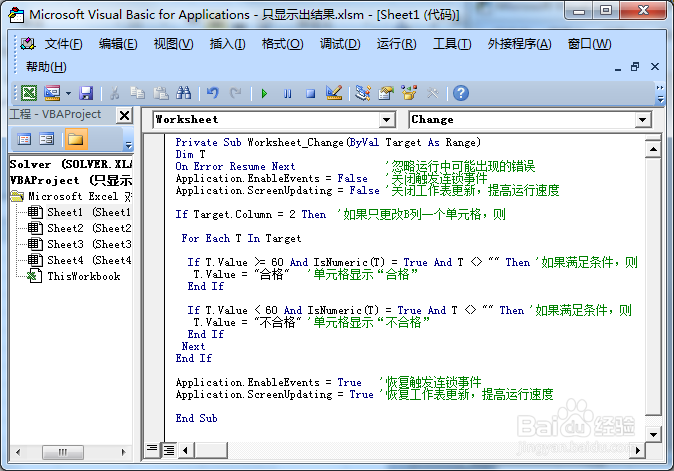
Task: Click the project panel horizontal scrollbar thumb
Action: [x=63, y=452]
